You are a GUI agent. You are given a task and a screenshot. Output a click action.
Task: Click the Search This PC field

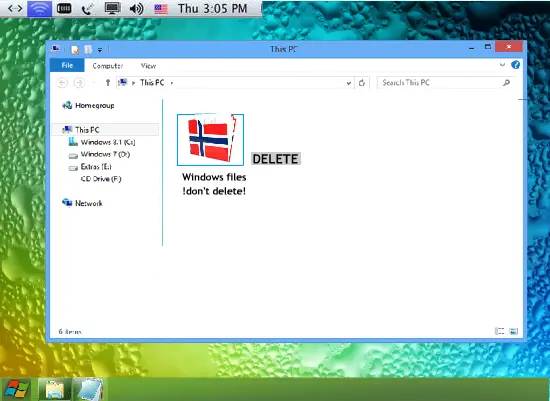(445, 83)
